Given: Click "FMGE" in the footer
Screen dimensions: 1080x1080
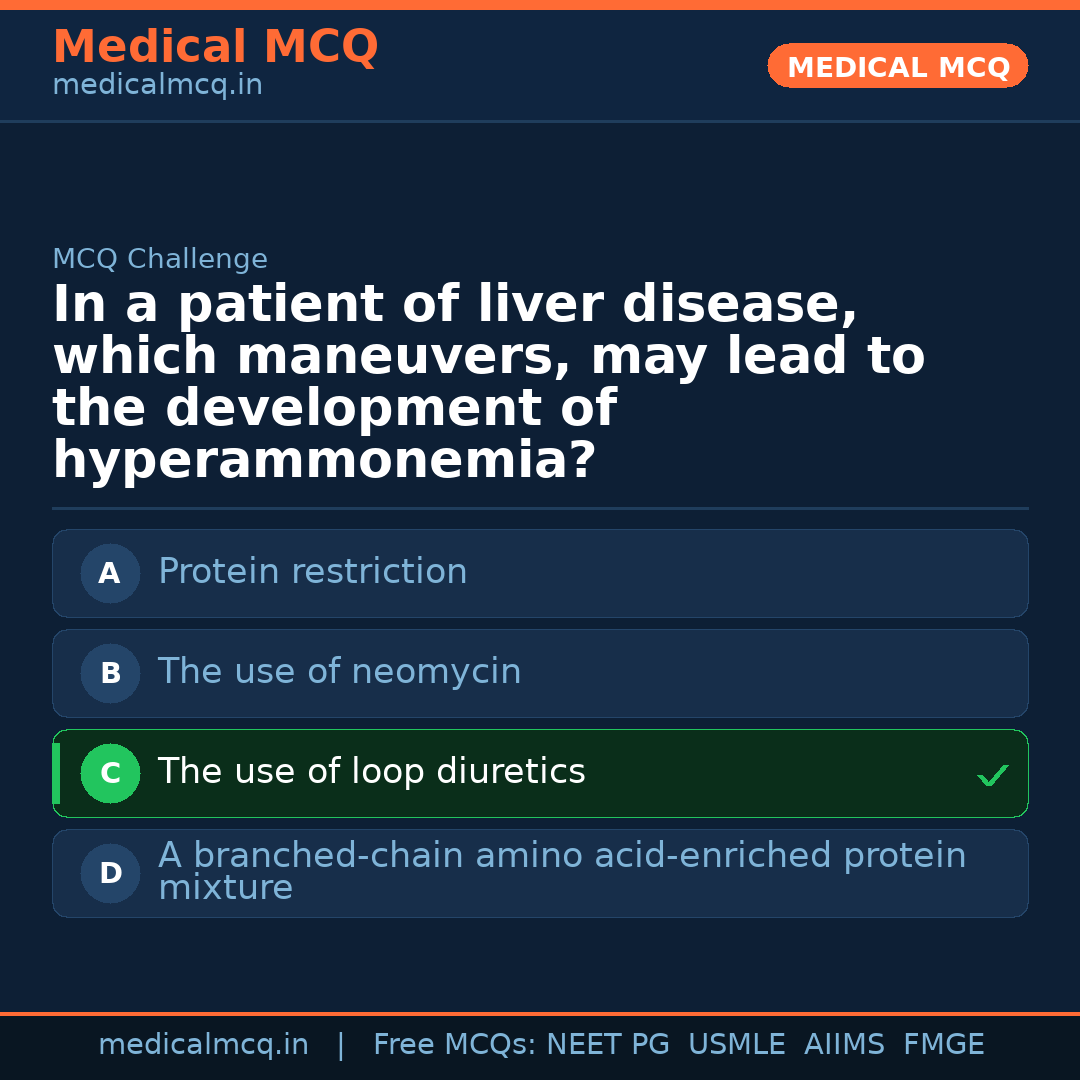Looking at the screenshot, I should 943,1045.
